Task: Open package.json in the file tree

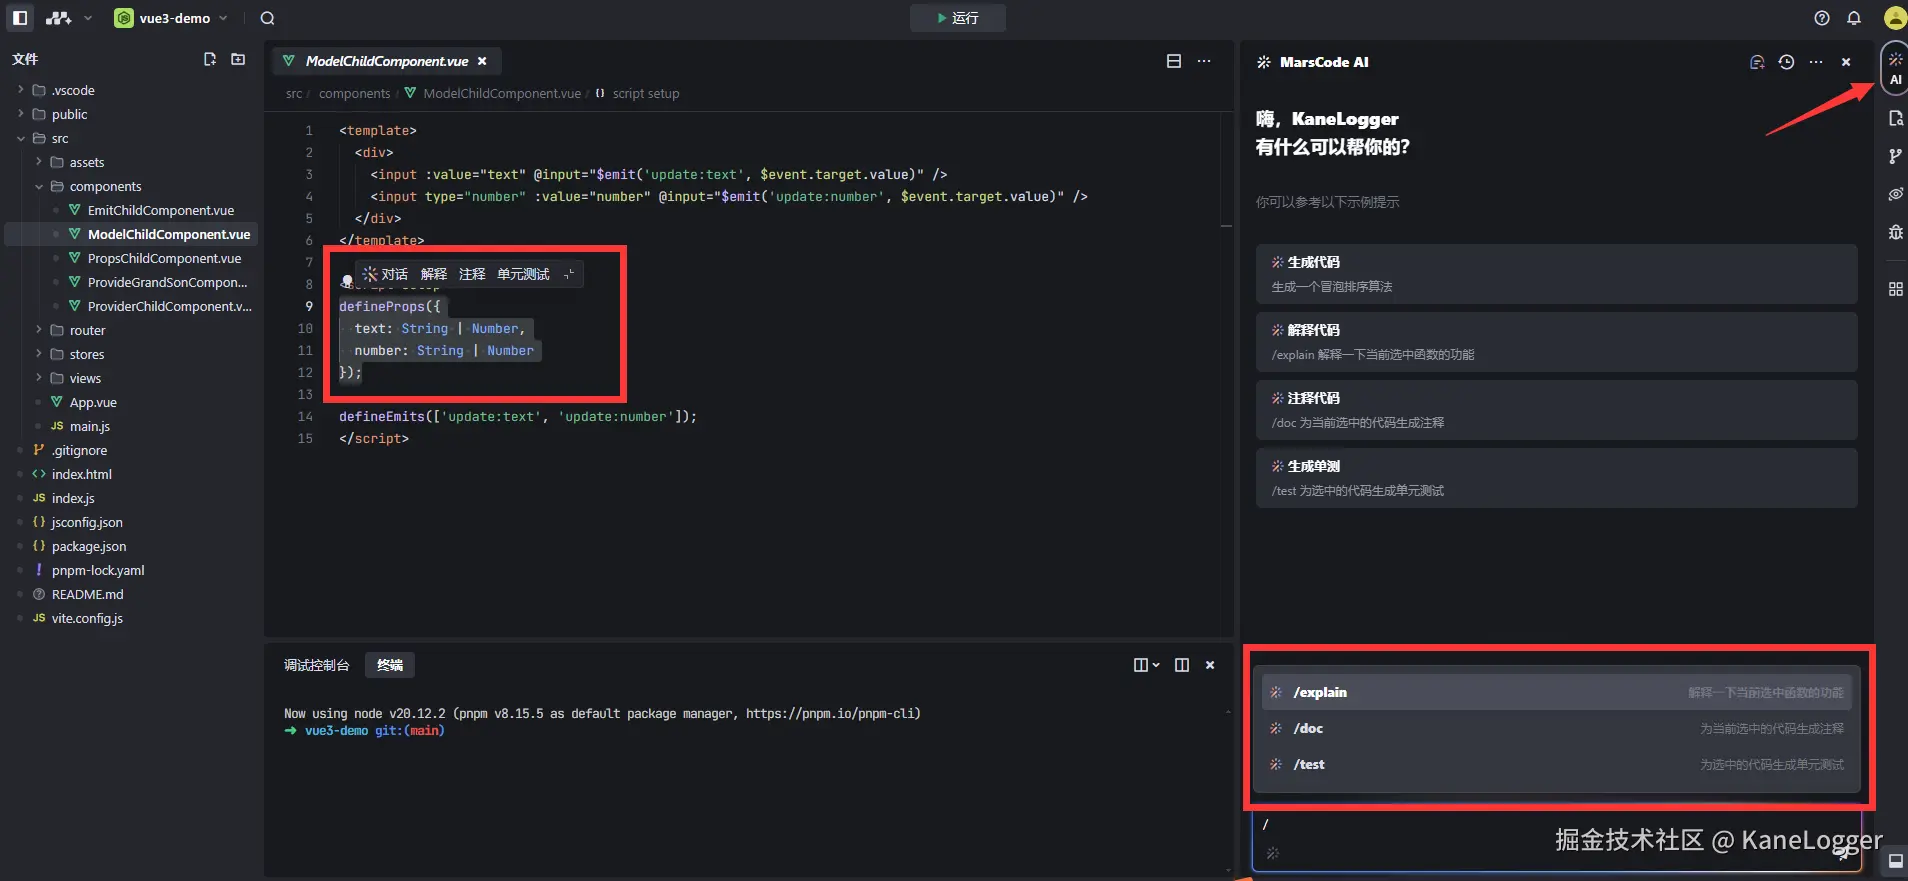Action: pyautogui.click(x=89, y=546)
